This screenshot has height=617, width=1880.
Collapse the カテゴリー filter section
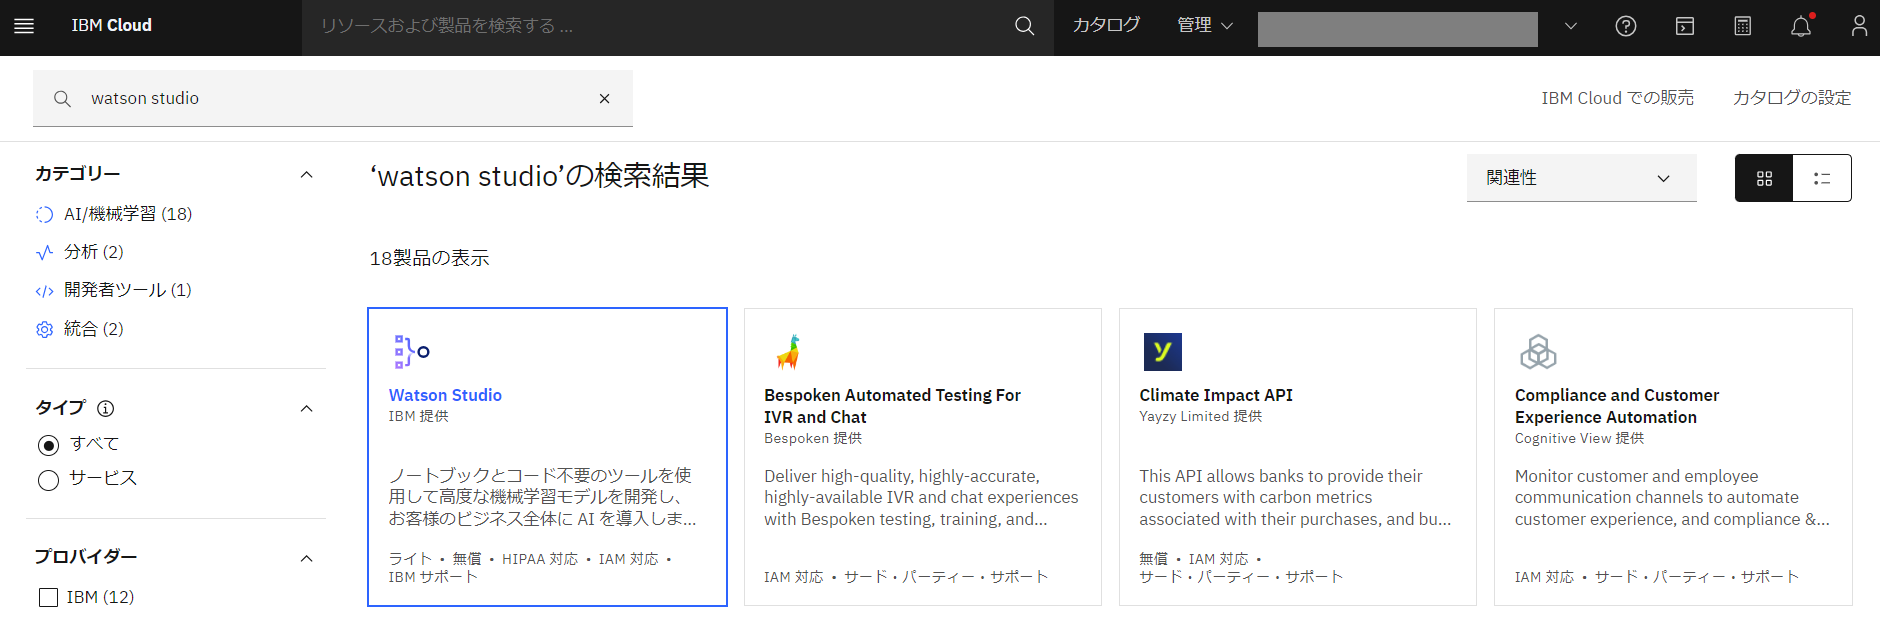306,175
